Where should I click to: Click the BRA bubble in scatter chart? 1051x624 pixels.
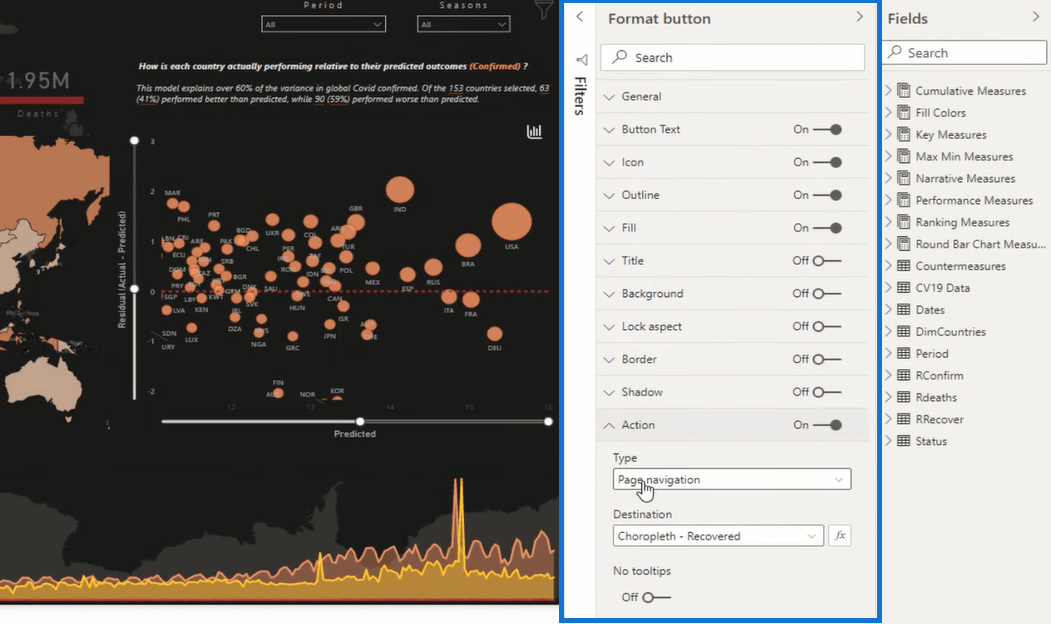468,246
